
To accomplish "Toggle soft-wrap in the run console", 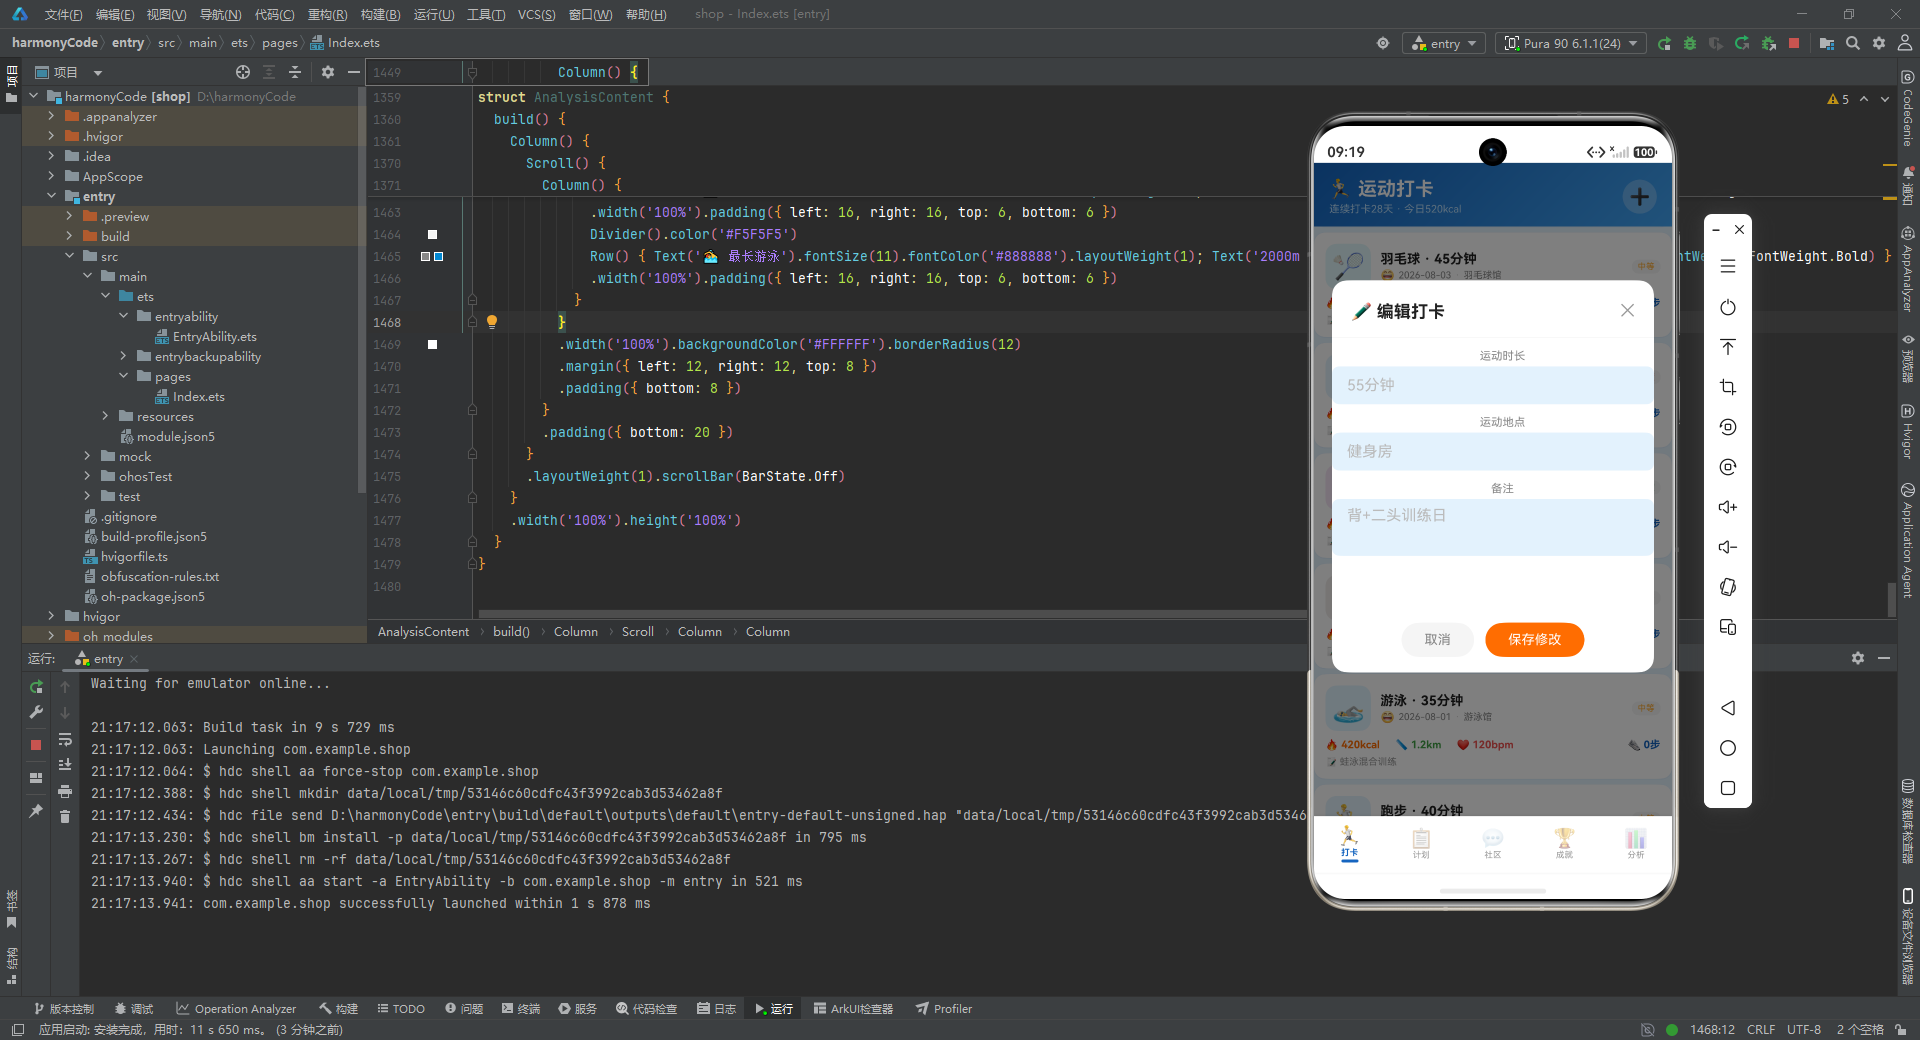I will point(65,740).
